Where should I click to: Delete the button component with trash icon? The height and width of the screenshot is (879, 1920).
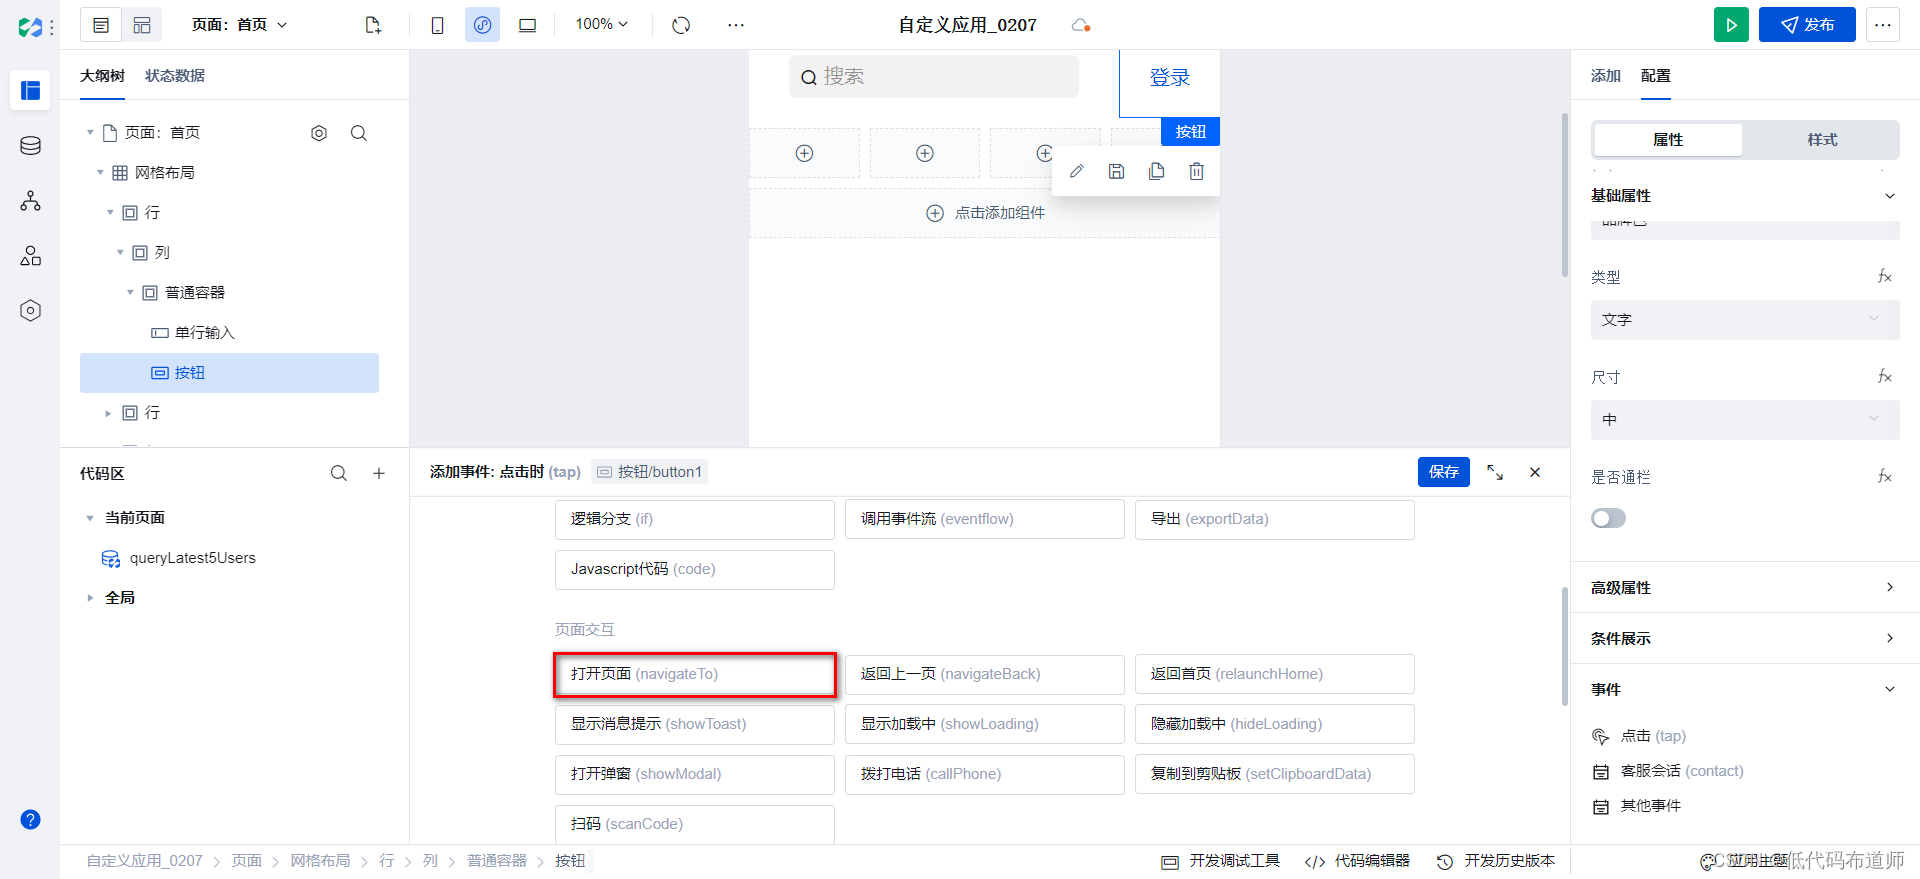[1196, 171]
